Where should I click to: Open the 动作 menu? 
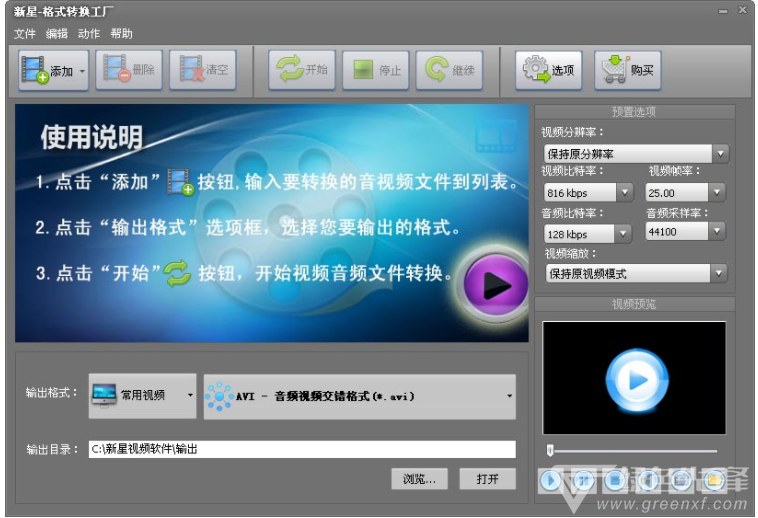(89, 33)
